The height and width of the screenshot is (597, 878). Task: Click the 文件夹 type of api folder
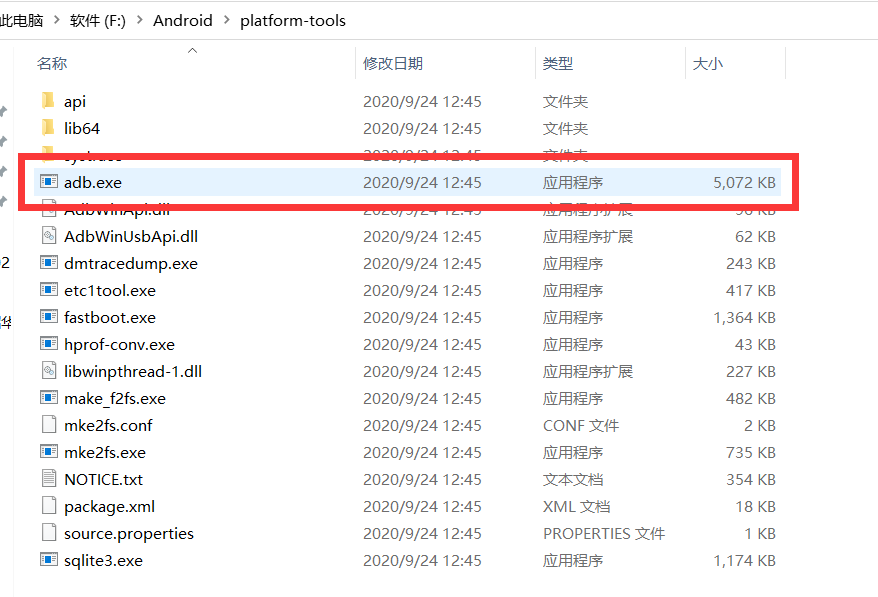coord(566,102)
